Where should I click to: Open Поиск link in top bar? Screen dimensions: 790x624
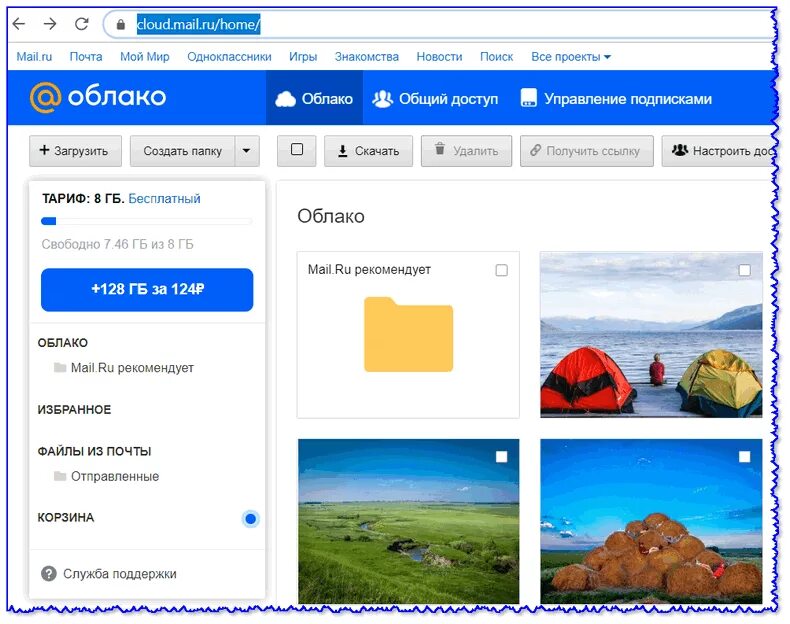tap(496, 57)
